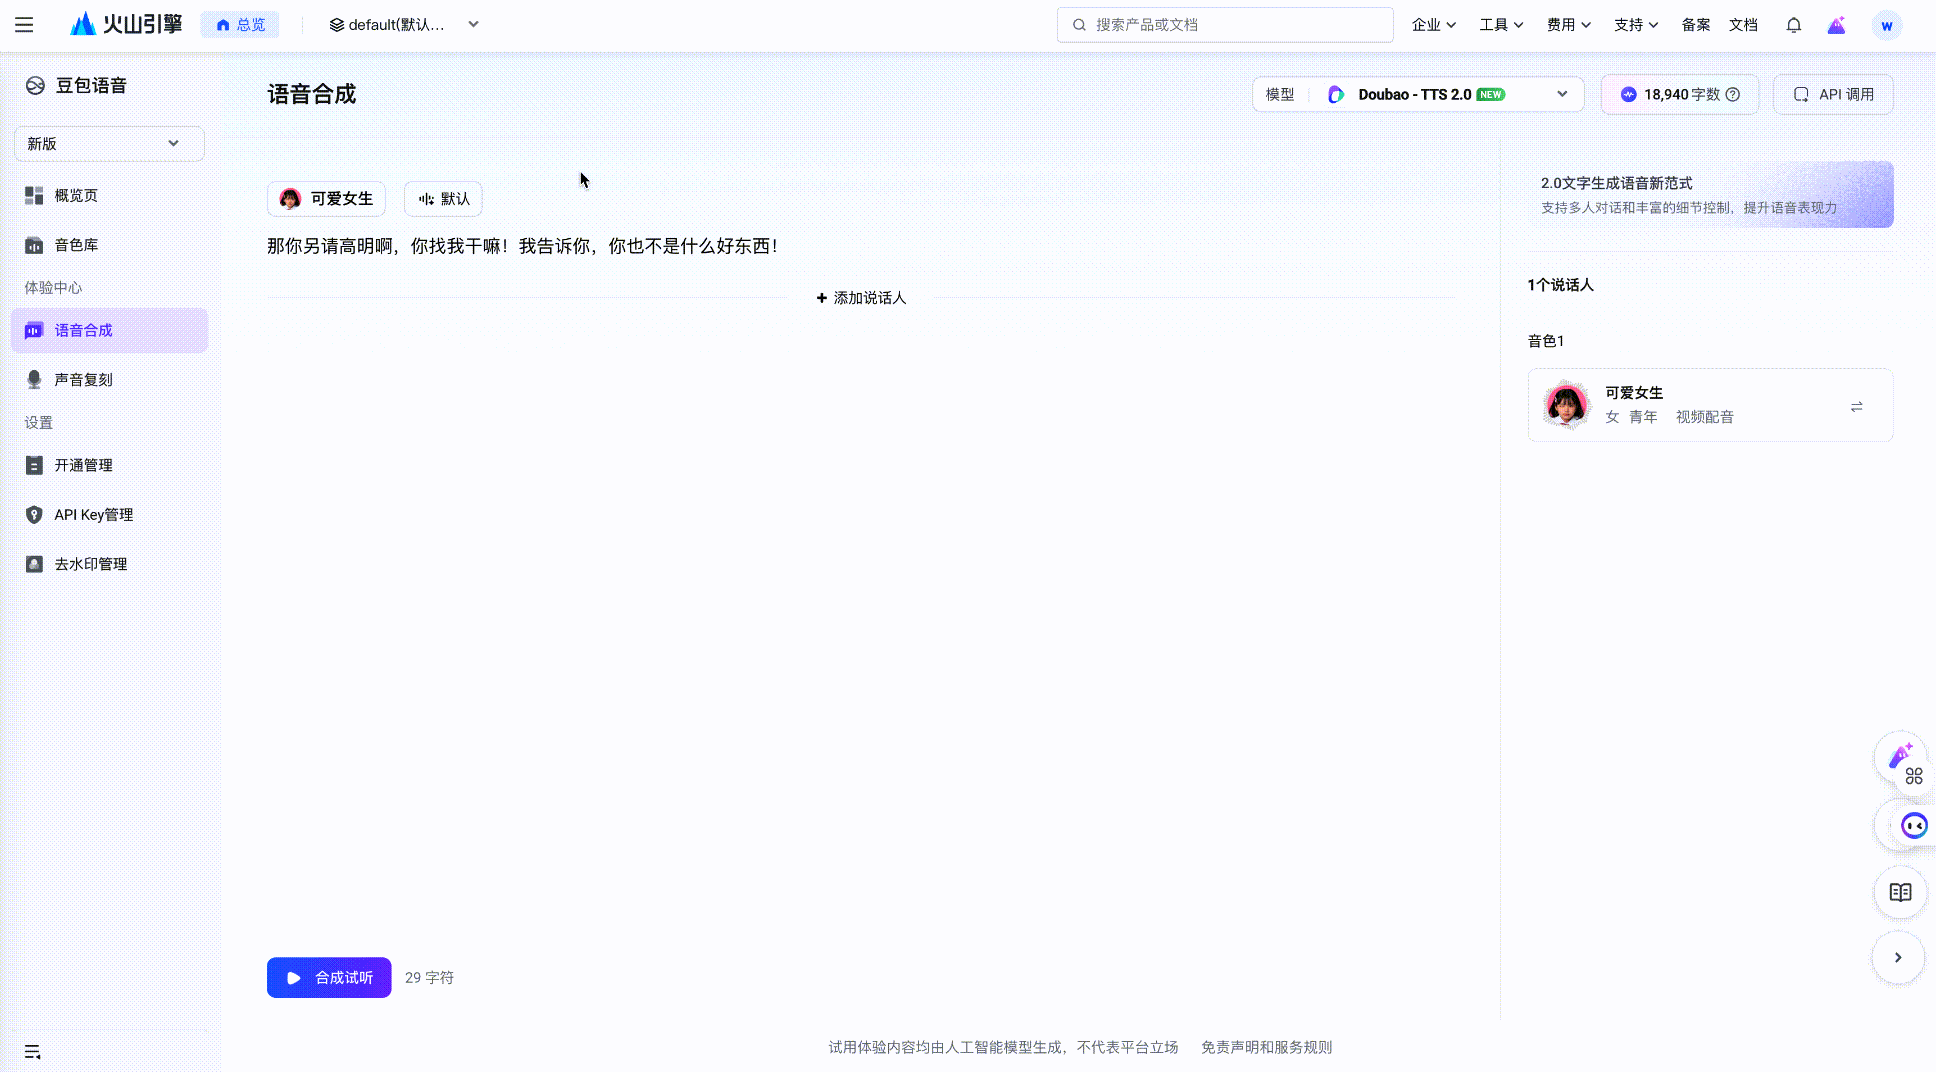Open the 企业 menu
The image size is (1936, 1072).
[x=1433, y=25]
